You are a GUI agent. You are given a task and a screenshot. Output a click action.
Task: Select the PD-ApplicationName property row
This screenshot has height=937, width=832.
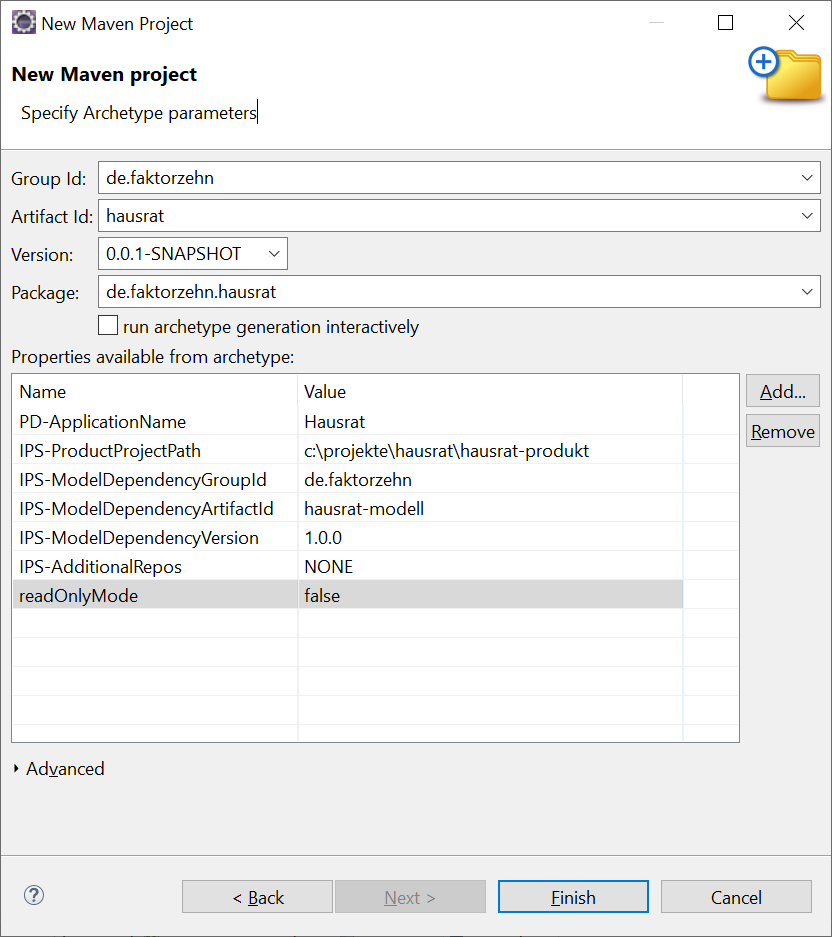[x=103, y=422]
